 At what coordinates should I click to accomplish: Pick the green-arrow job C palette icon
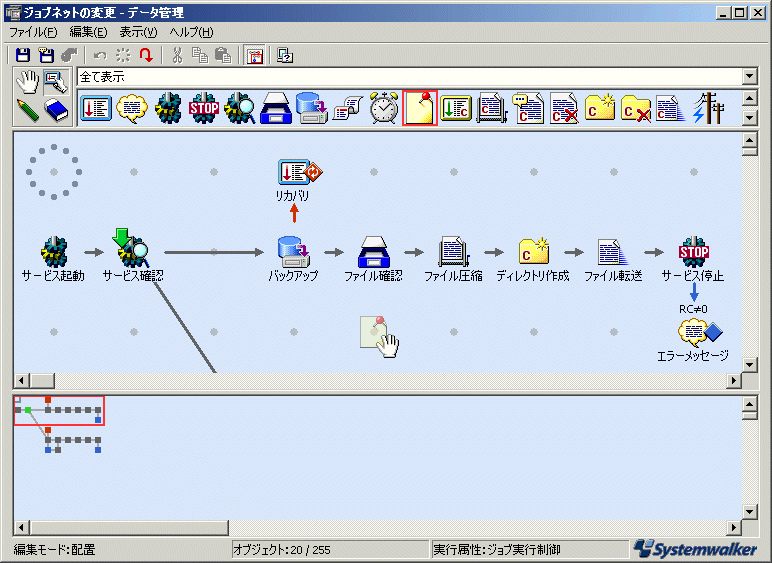click(455, 108)
